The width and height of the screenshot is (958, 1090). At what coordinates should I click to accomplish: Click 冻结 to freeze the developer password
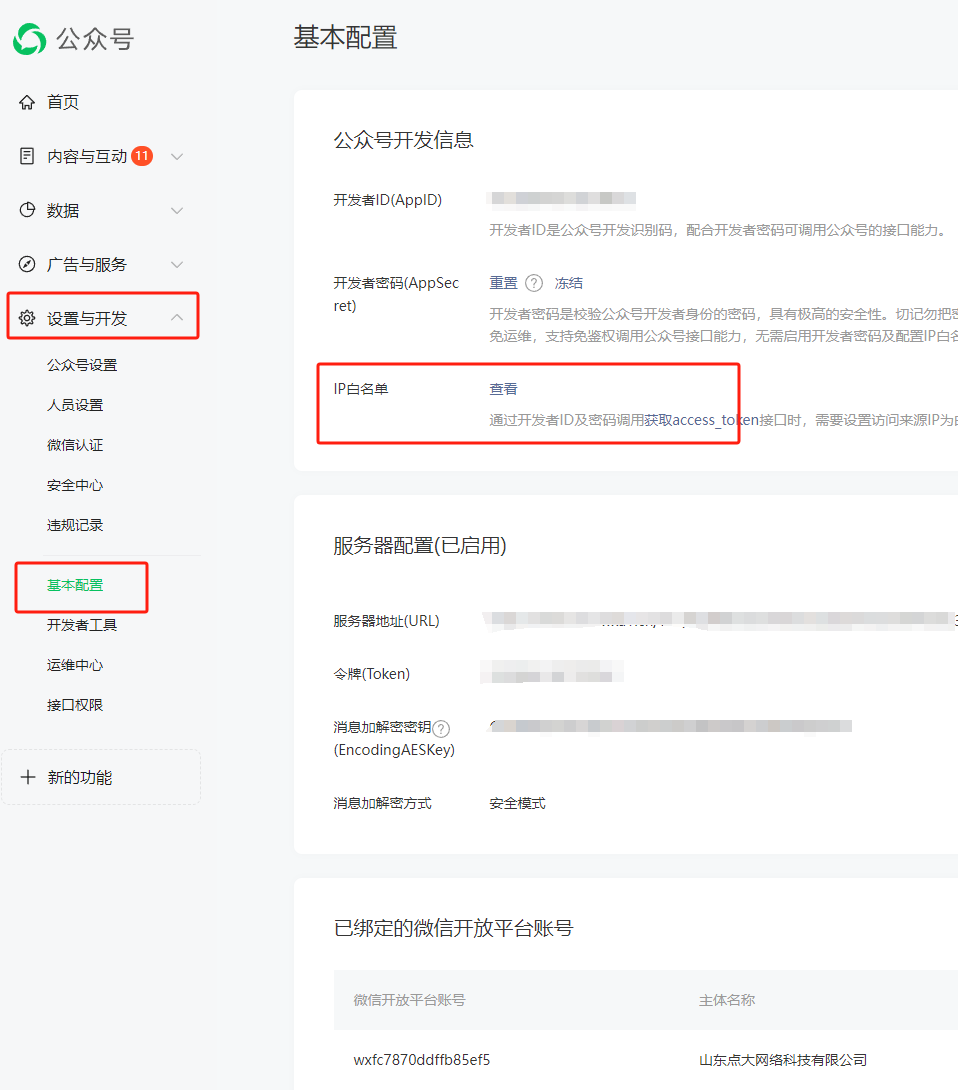click(569, 283)
